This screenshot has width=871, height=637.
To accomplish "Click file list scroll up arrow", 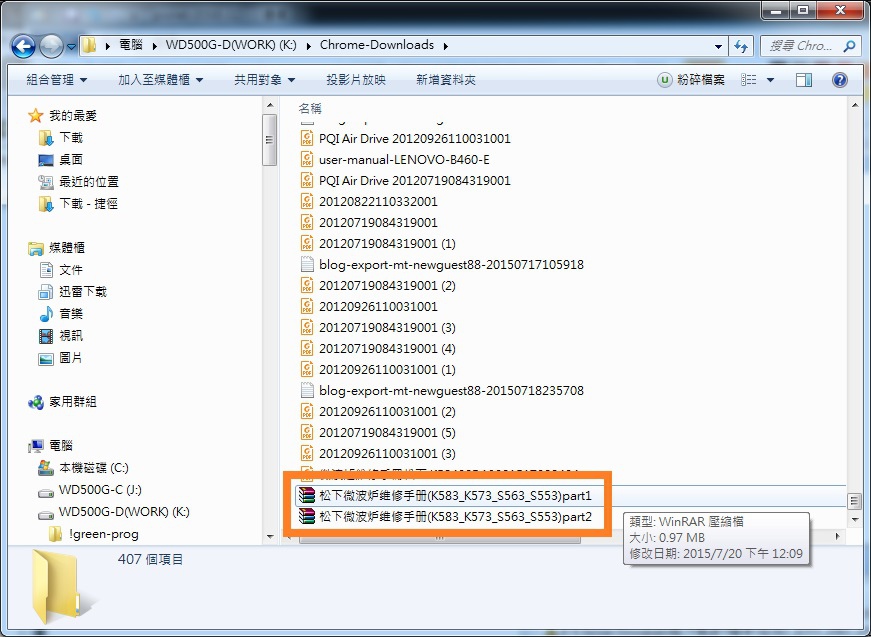I will tap(854, 106).
